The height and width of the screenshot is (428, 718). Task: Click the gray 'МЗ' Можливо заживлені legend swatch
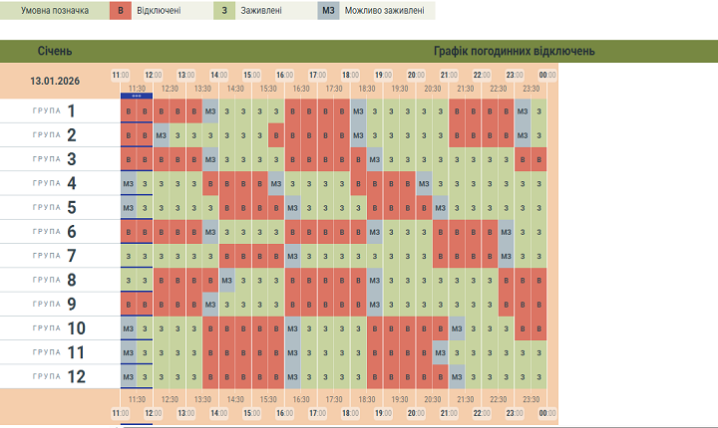click(328, 12)
